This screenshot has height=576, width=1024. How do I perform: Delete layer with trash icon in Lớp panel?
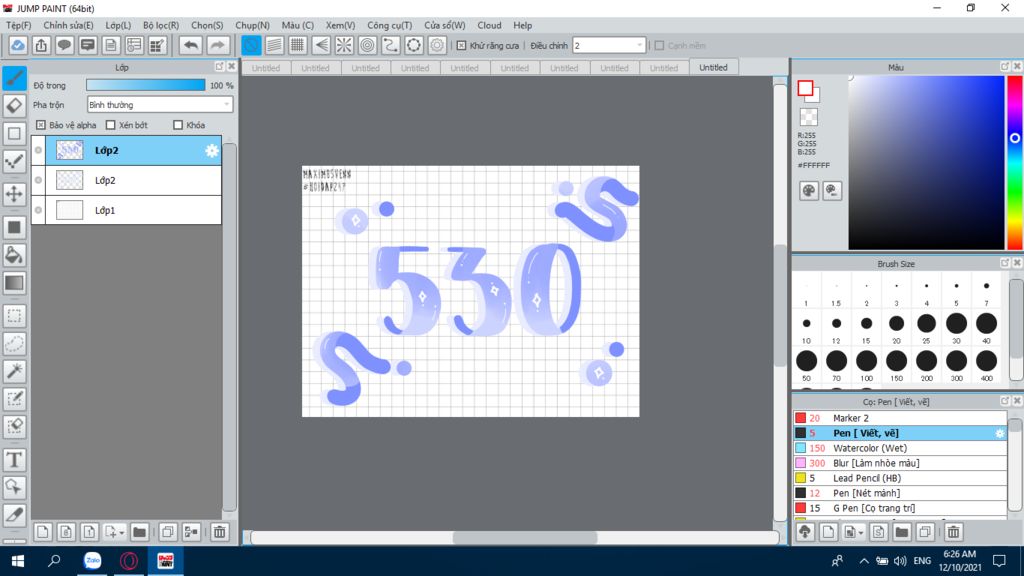tap(219, 532)
